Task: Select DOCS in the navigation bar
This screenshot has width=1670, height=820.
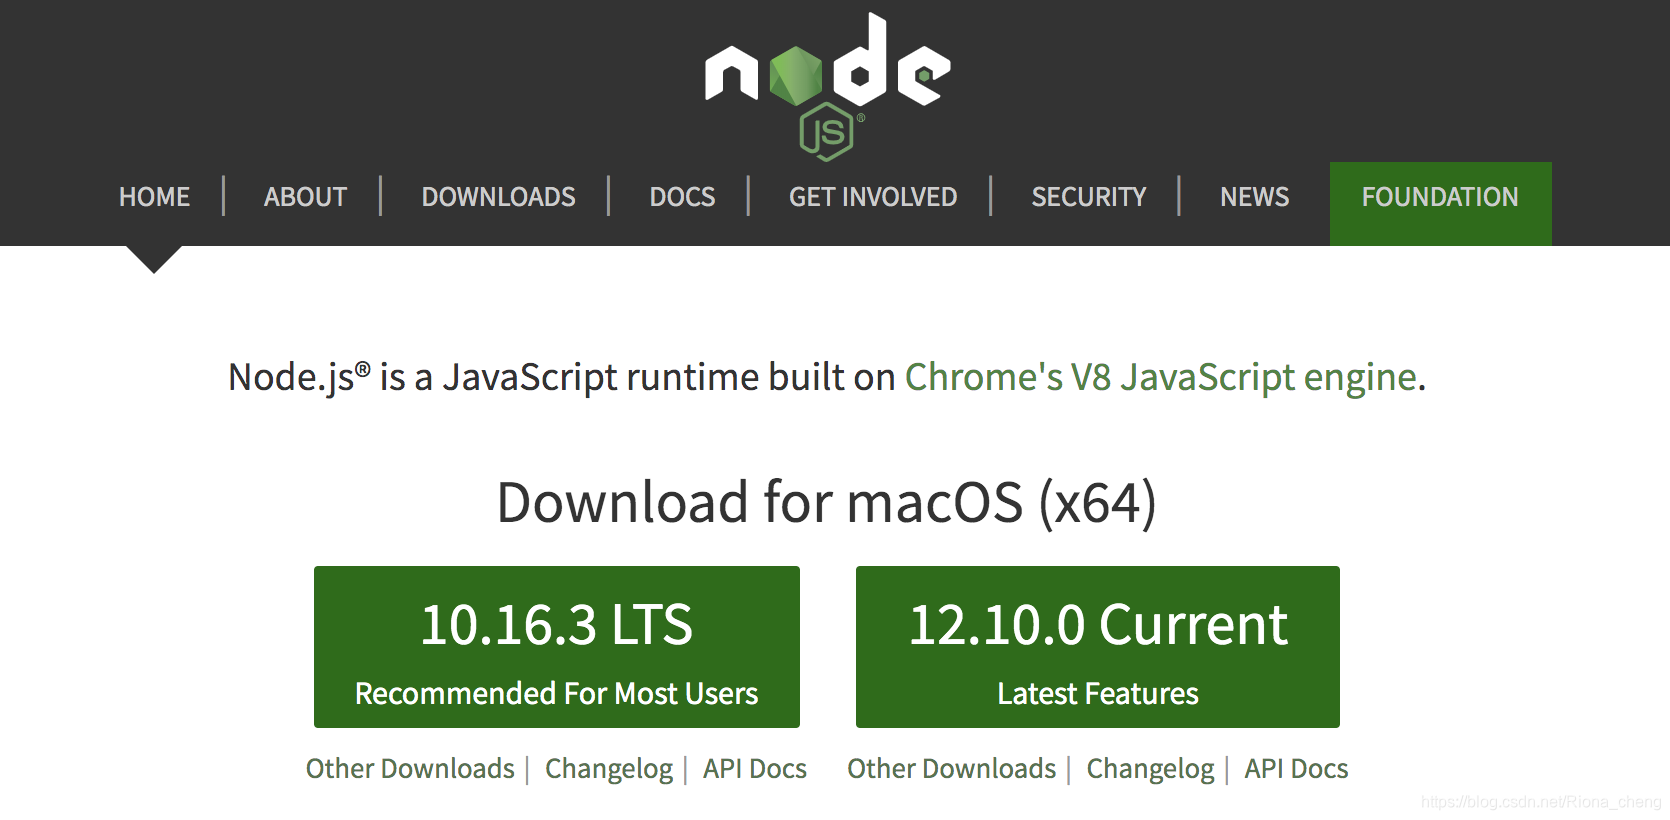Action: coord(682,197)
